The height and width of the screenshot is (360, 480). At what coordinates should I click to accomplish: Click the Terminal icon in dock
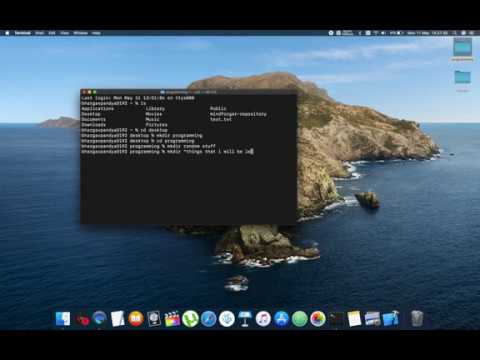coord(336,319)
